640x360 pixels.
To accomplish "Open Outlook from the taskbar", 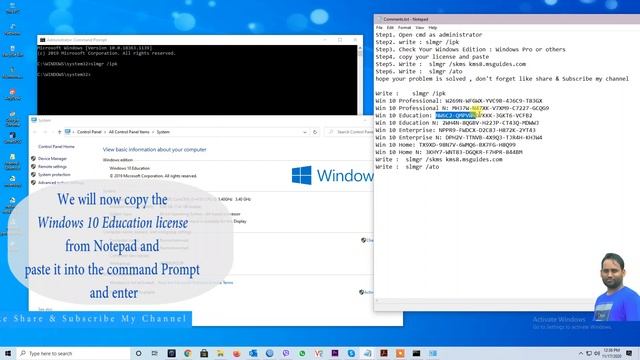I will click(253, 353).
